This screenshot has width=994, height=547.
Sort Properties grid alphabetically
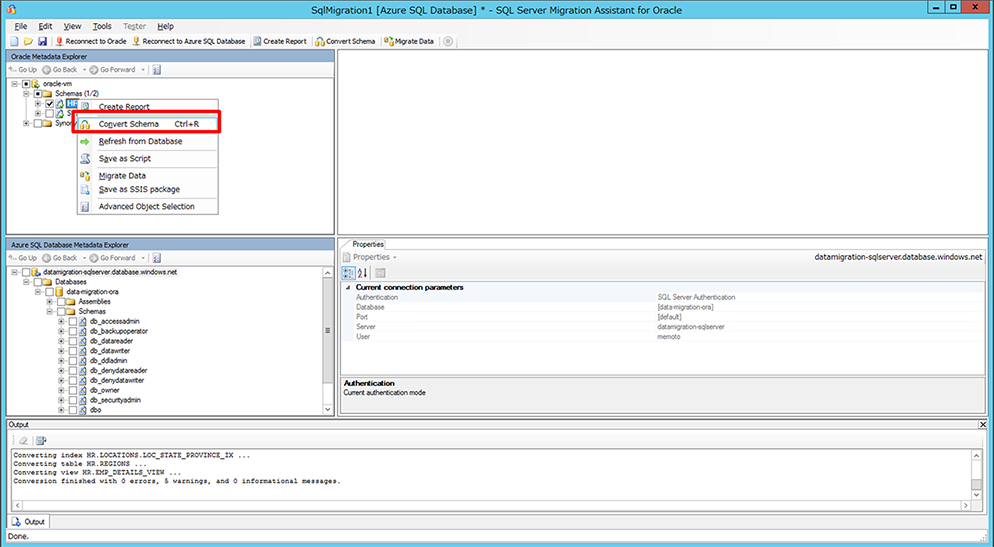[x=362, y=273]
